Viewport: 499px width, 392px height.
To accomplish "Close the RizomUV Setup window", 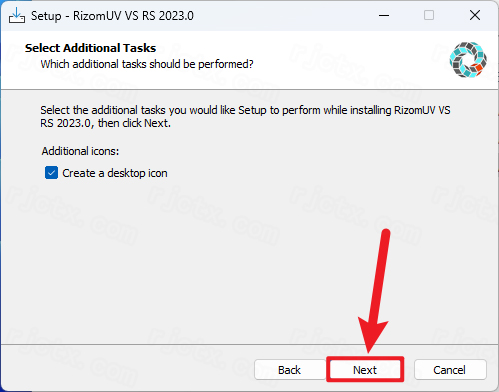I will [x=475, y=15].
